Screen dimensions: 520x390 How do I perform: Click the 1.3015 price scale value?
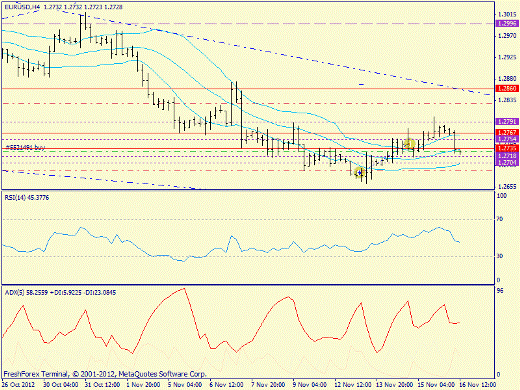(507, 14)
